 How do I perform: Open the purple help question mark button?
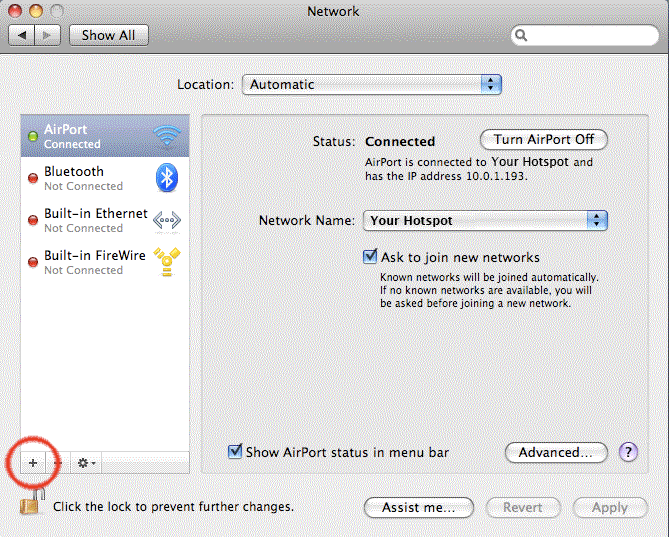[628, 452]
